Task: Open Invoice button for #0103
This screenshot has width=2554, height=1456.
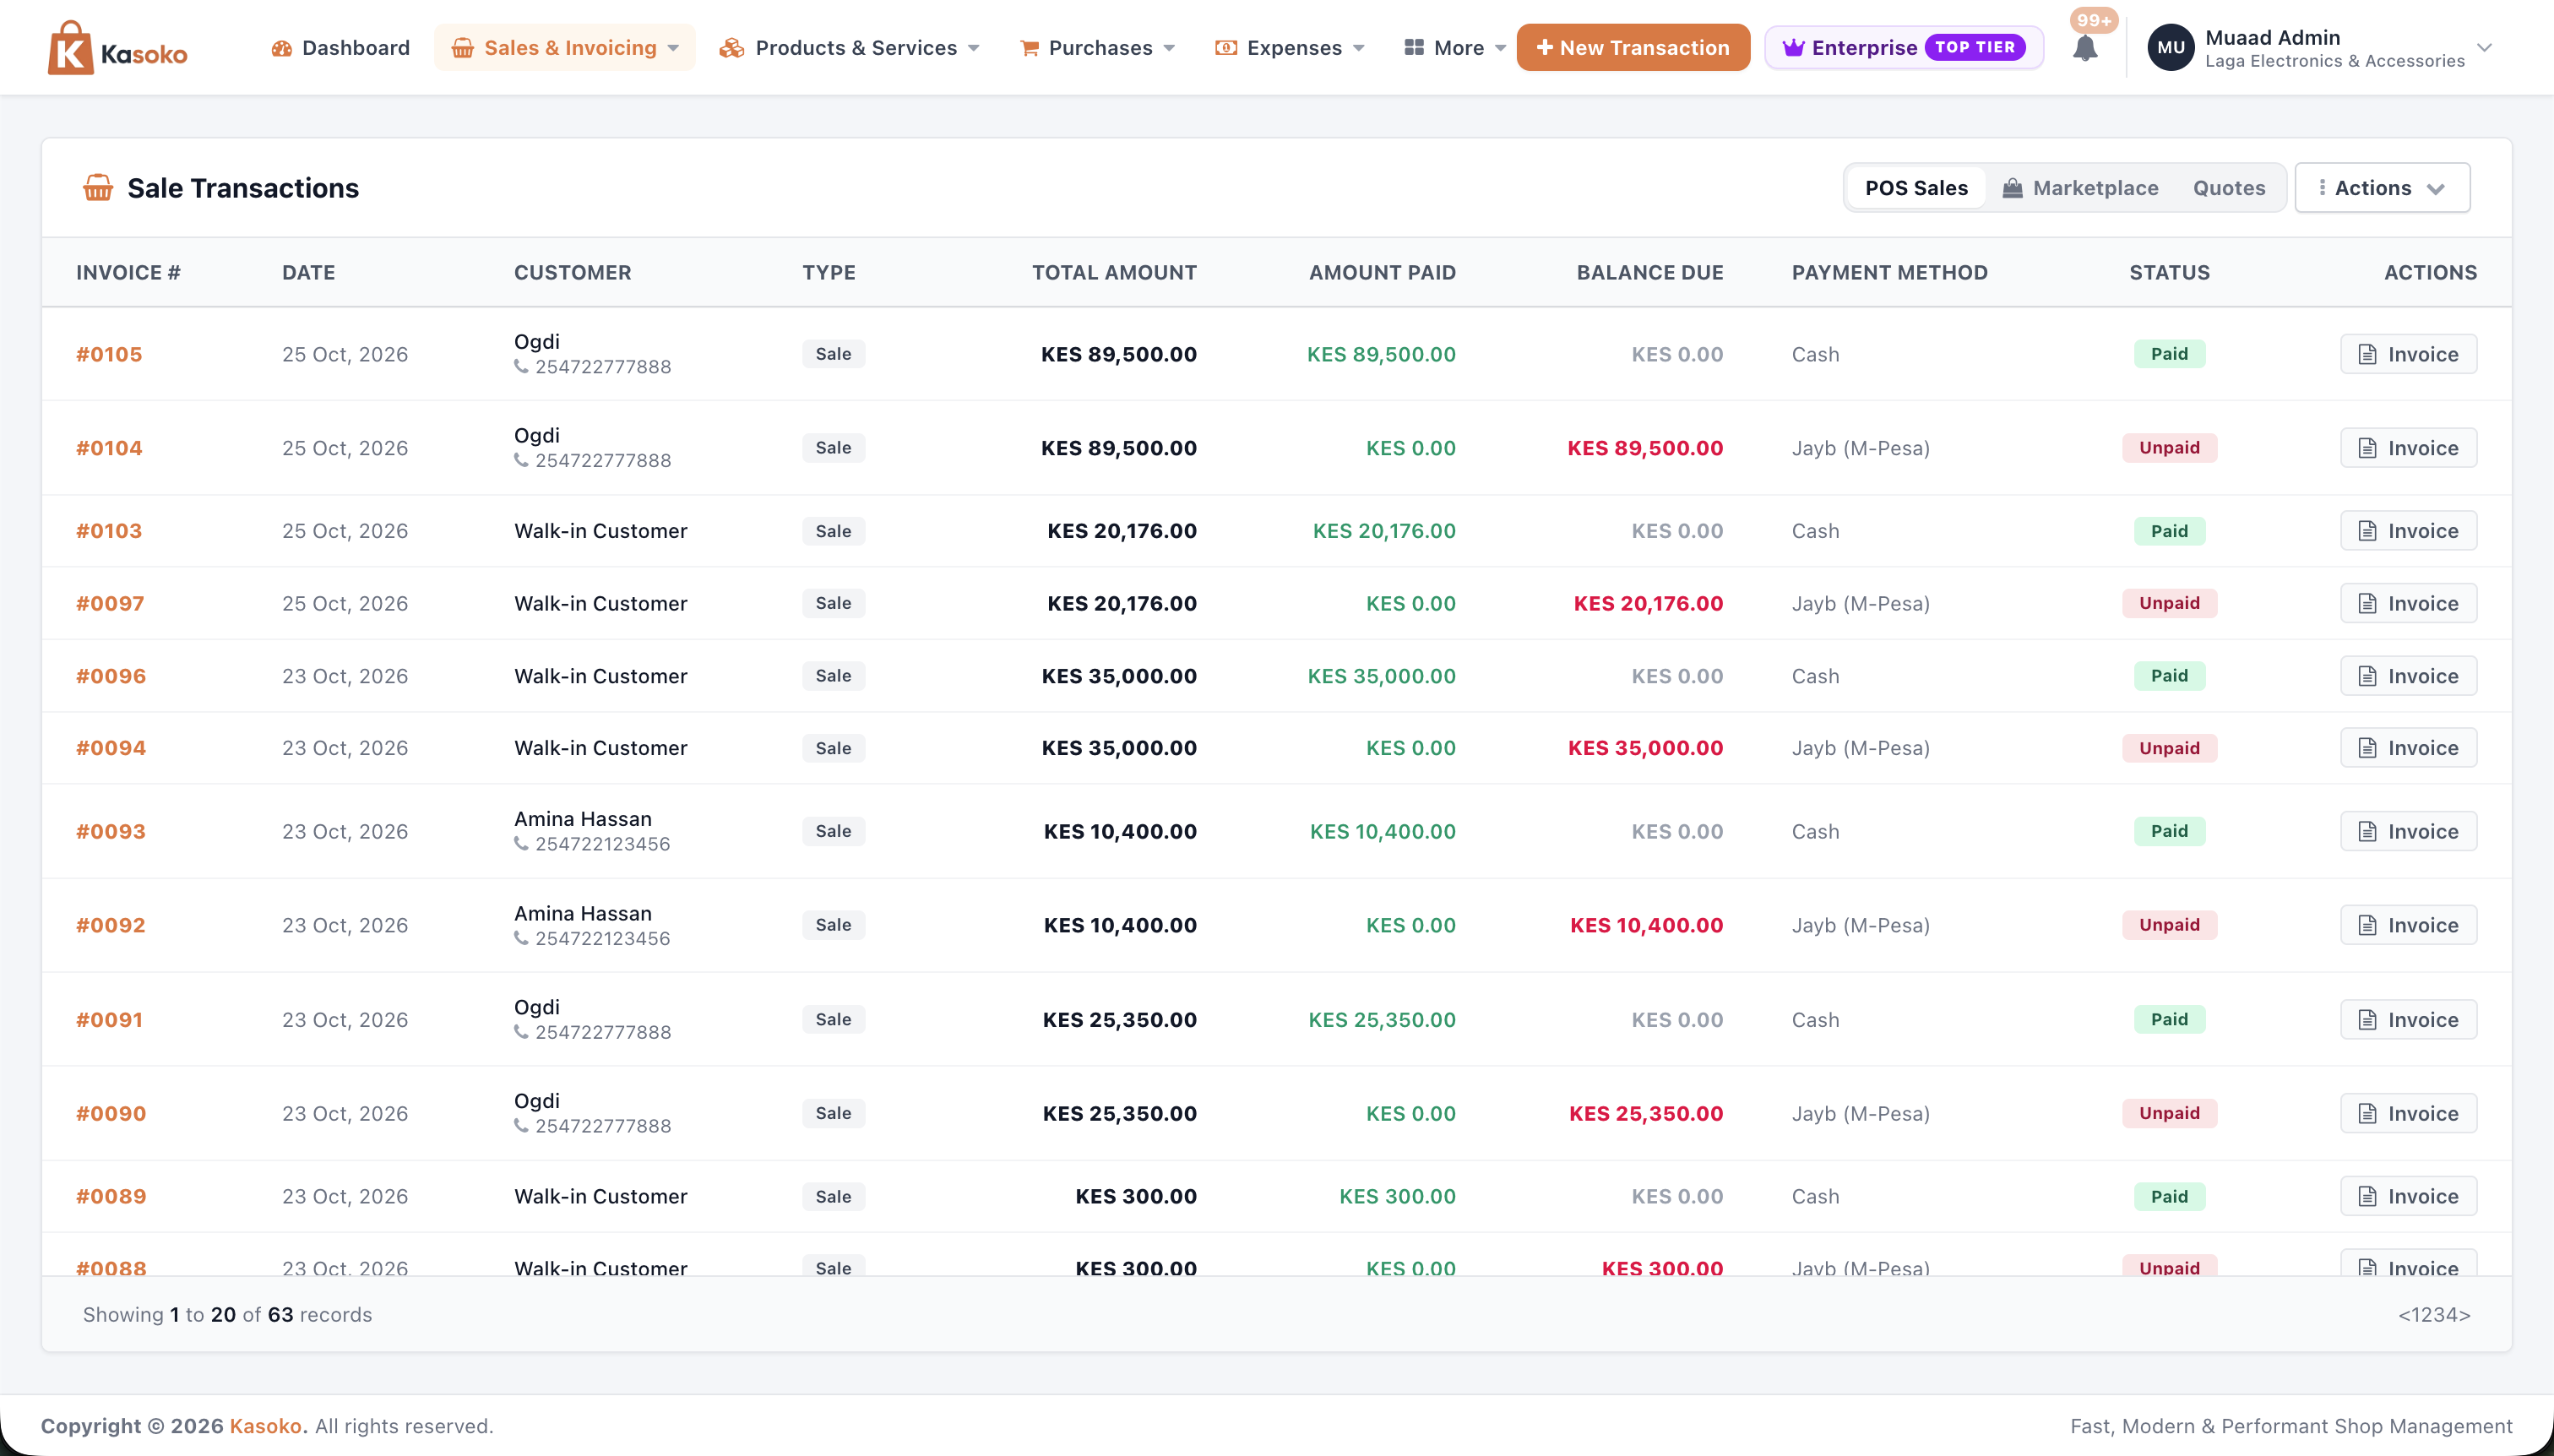Action: point(2408,531)
